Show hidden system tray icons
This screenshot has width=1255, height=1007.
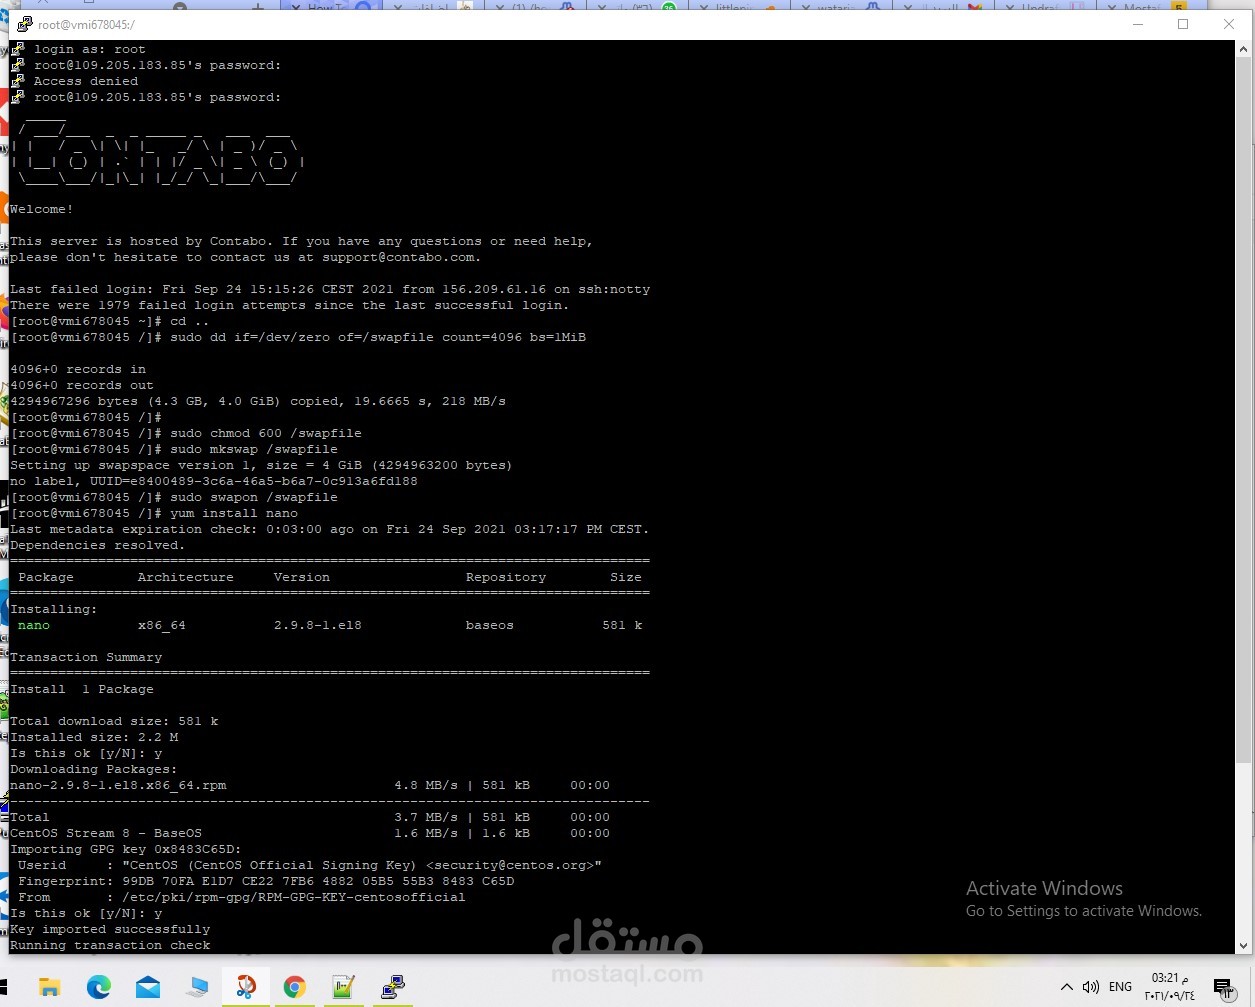tap(1067, 987)
